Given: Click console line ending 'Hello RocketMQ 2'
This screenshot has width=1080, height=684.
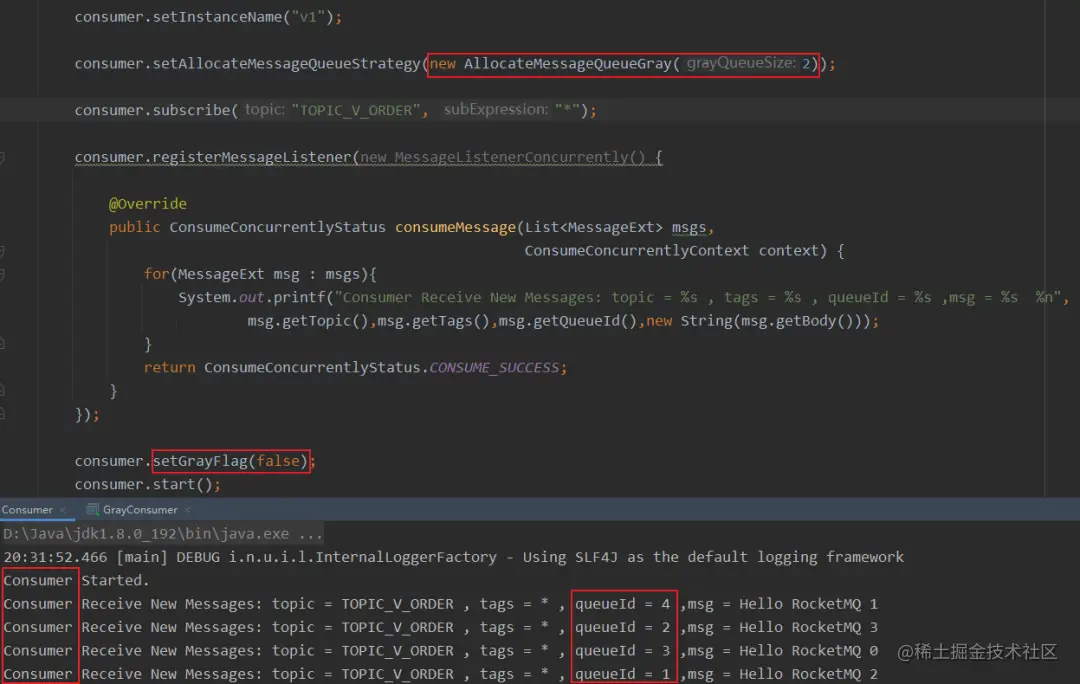Looking at the screenshot, I should click(441, 674).
